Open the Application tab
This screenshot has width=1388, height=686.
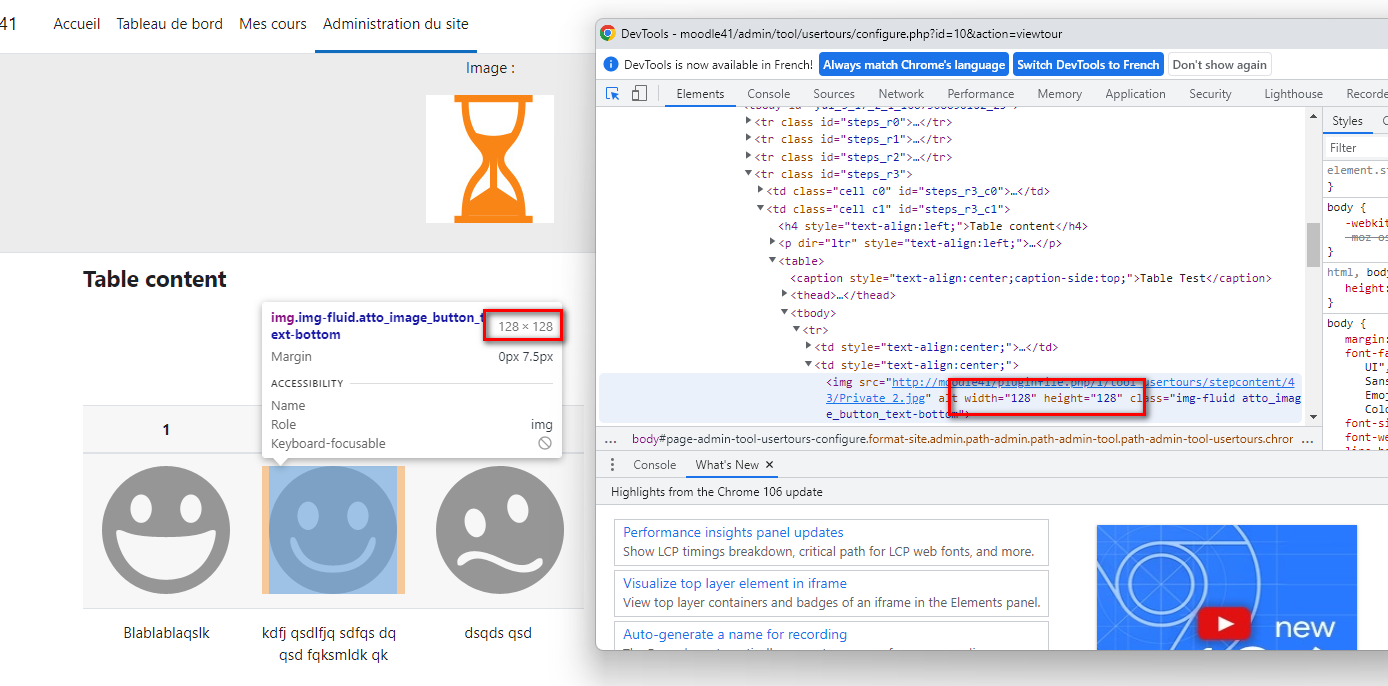[1135, 94]
